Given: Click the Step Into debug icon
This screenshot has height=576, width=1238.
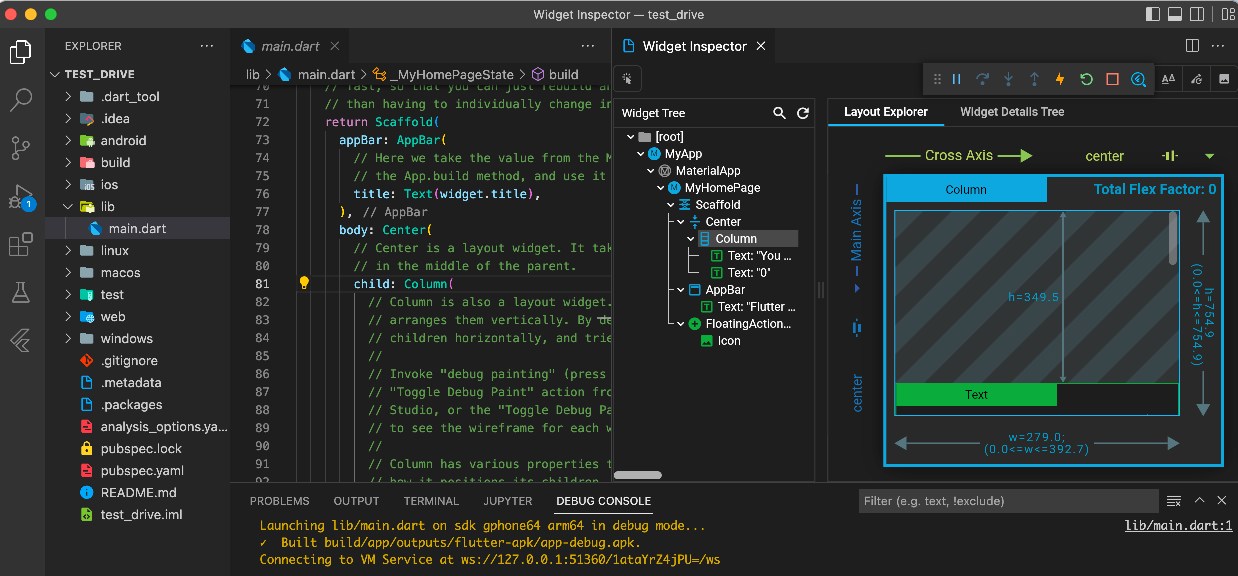Looking at the screenshot, I should [1008, 79].
